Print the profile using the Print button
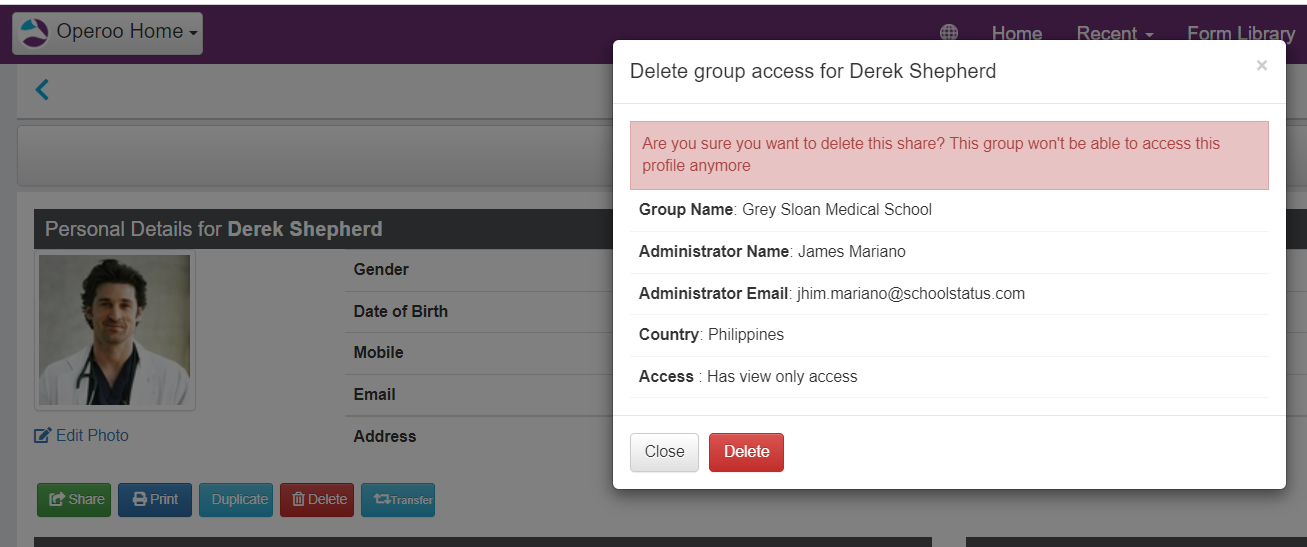The width and height of the screenshot is (1307, 547). pyautogui.click(x=155, y=499)
